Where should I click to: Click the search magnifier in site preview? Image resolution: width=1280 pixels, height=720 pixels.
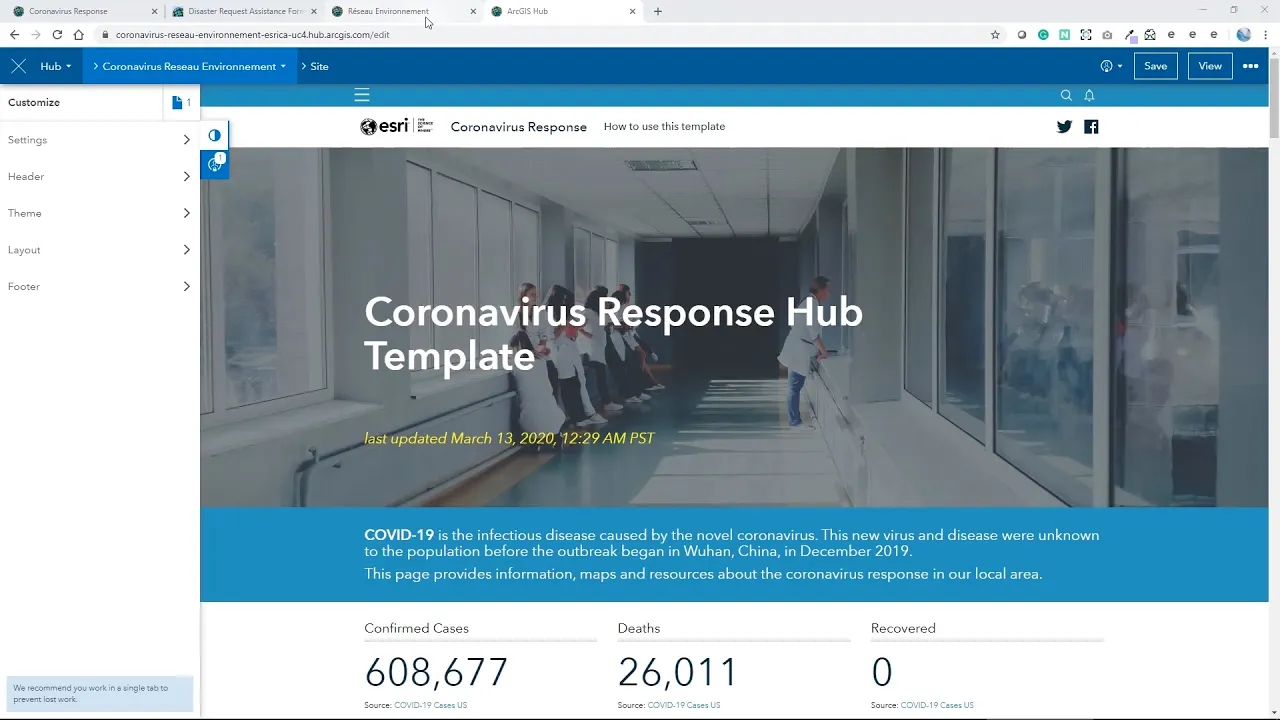click(x=1066, y=95)
